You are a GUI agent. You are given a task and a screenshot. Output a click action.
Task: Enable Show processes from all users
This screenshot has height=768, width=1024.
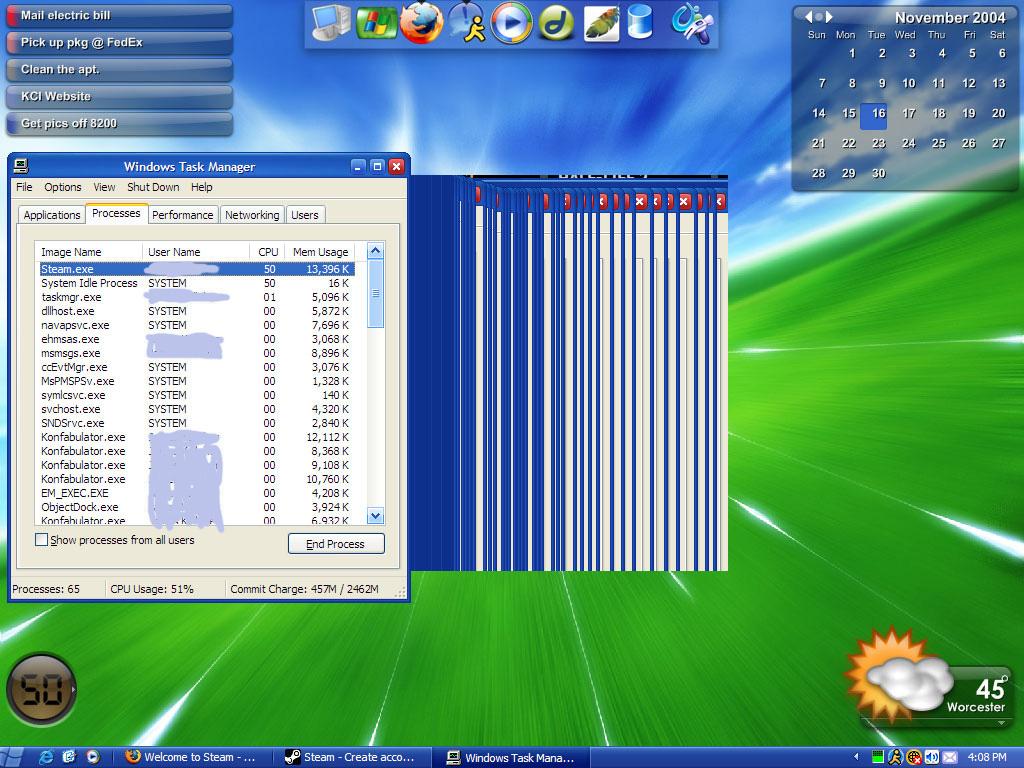tap(42, 540)
